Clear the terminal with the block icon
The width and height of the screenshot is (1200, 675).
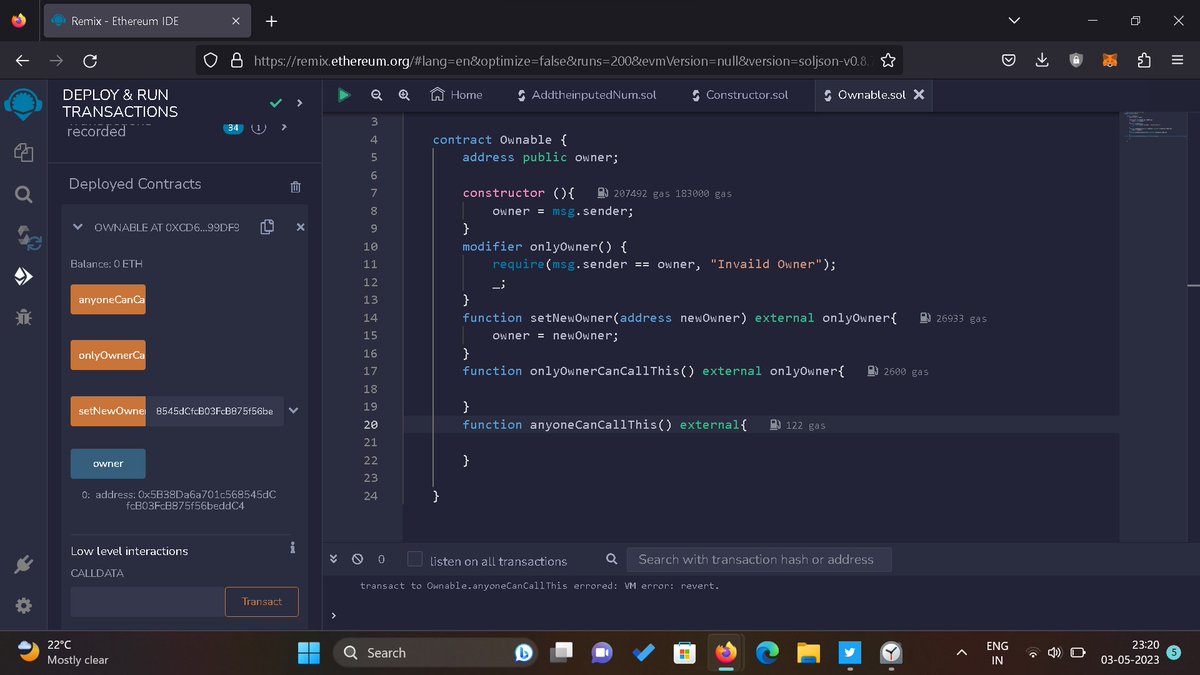357,559
